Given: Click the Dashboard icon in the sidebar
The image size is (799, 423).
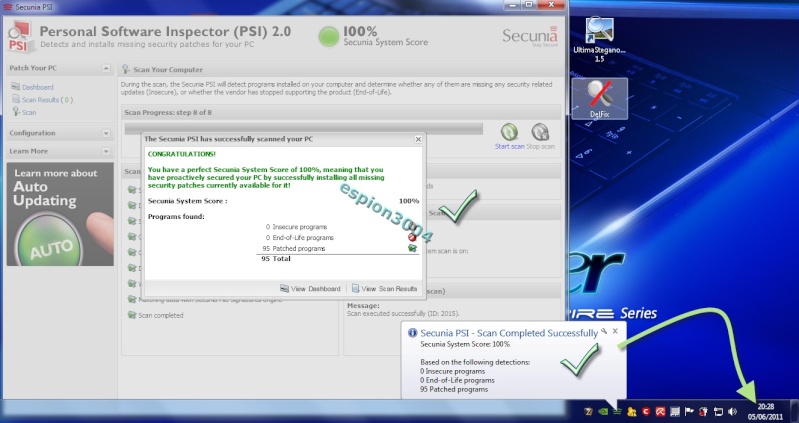Looking at the screenshot, I should click(x=15, y=87).
